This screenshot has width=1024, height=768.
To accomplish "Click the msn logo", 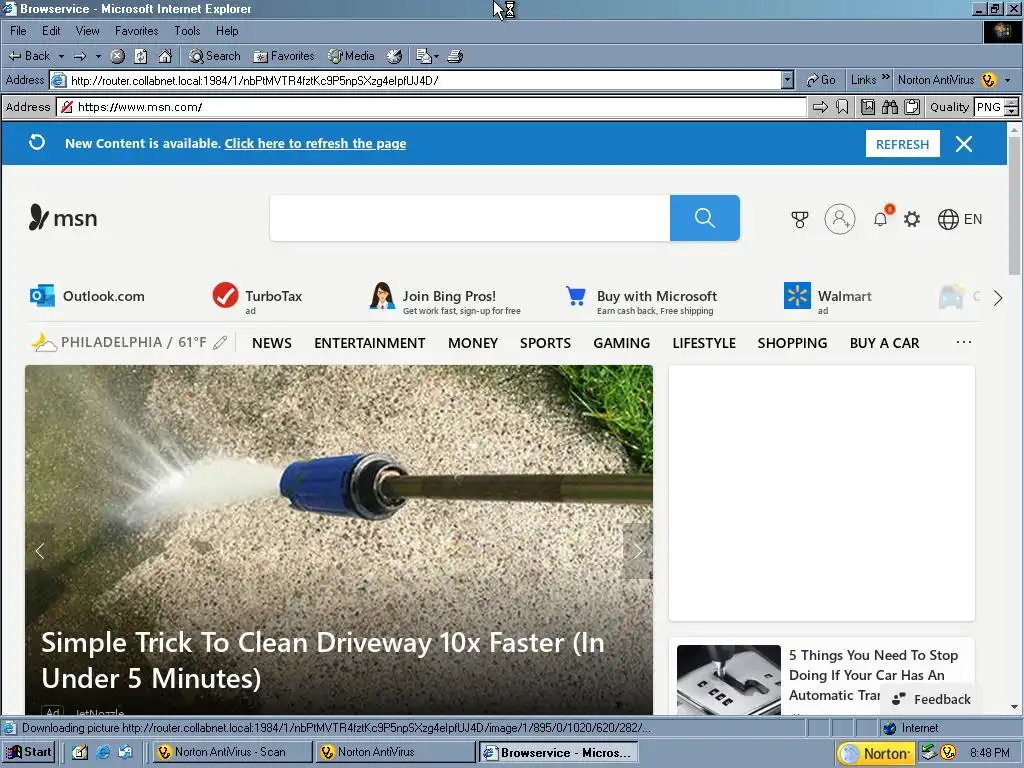I will [63, 217].
